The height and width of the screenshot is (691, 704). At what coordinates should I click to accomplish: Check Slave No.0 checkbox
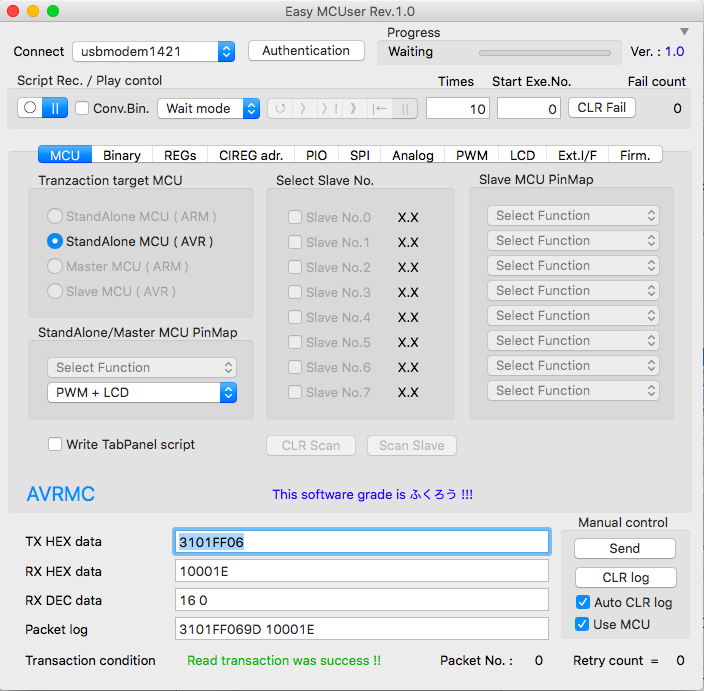pos(295,217)
